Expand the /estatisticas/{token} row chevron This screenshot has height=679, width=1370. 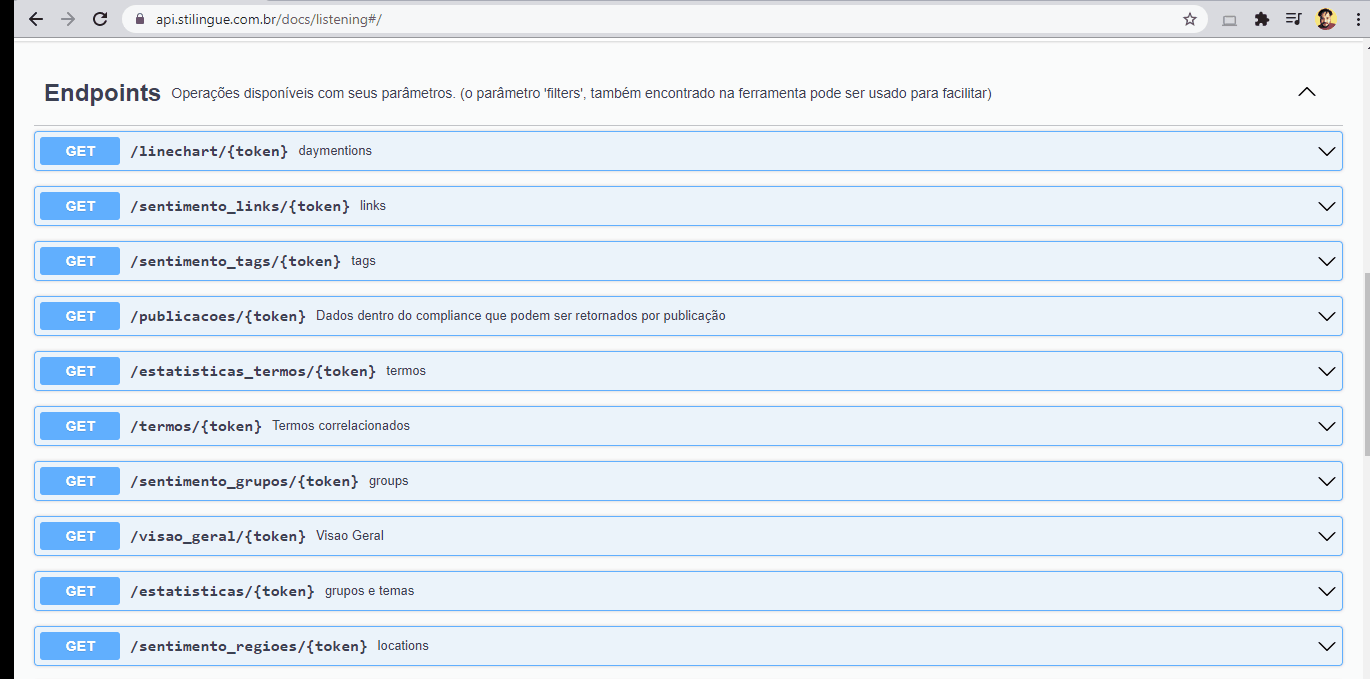pyautogui.click(x=1327, y=591)
